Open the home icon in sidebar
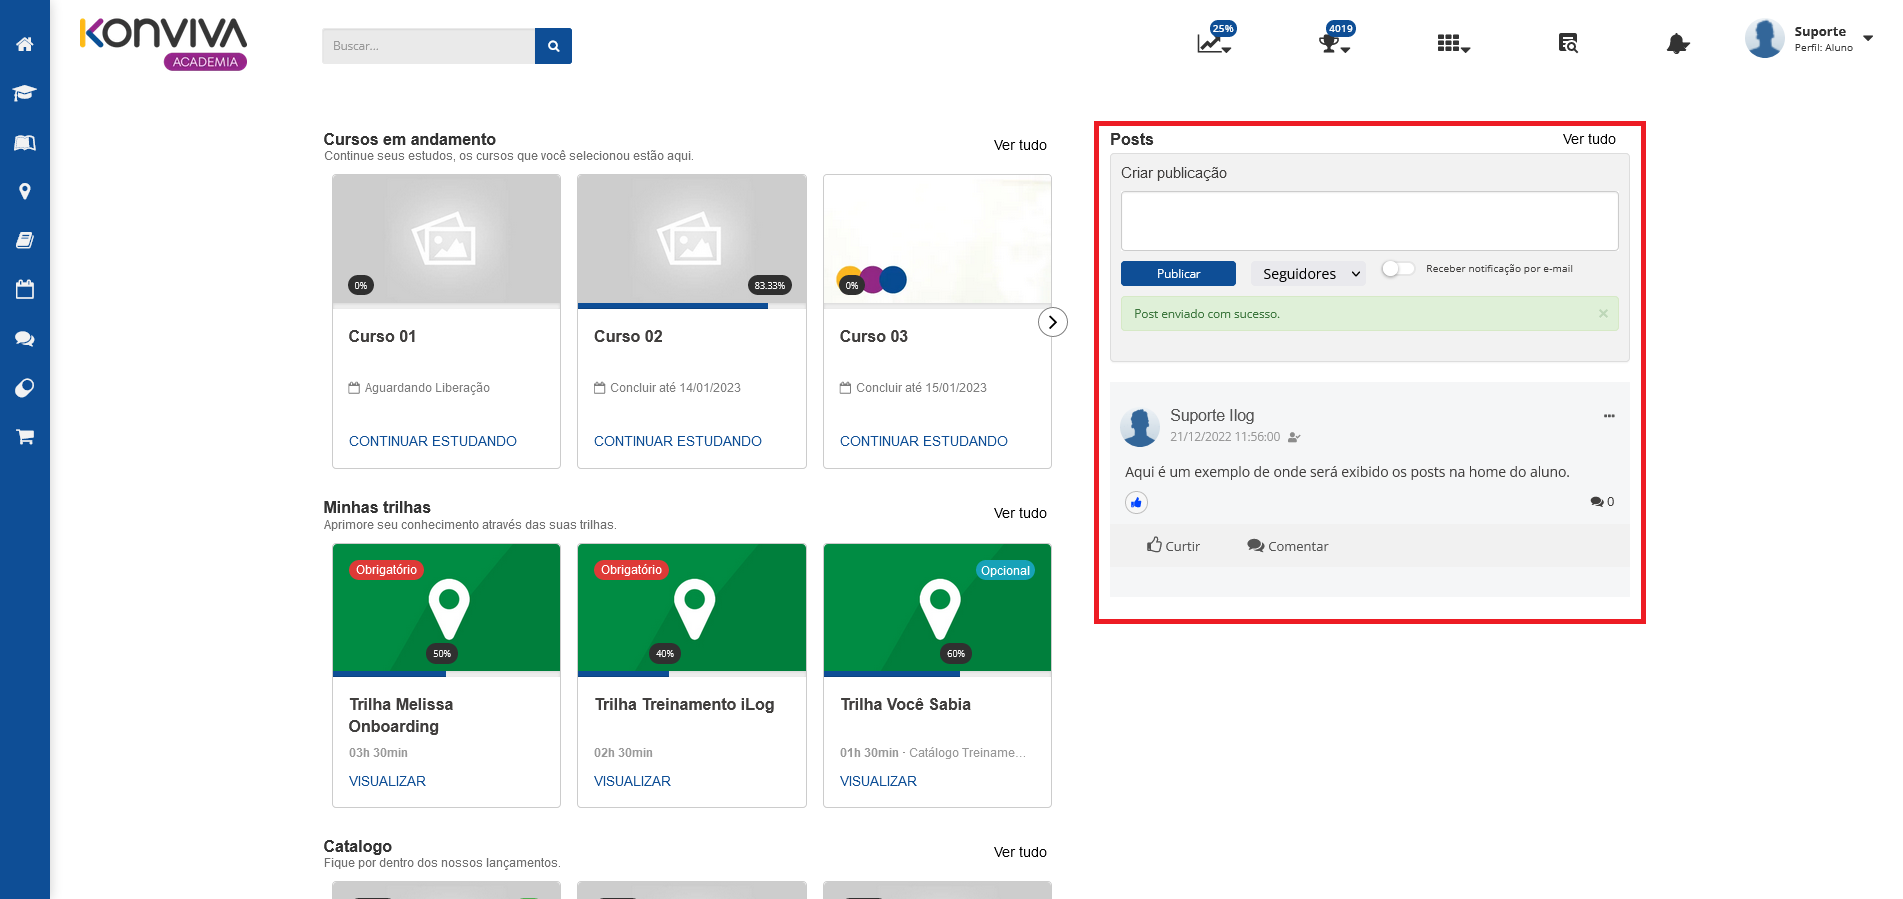This screenshot has width=1903, height=899. click(x=25, y=44)
